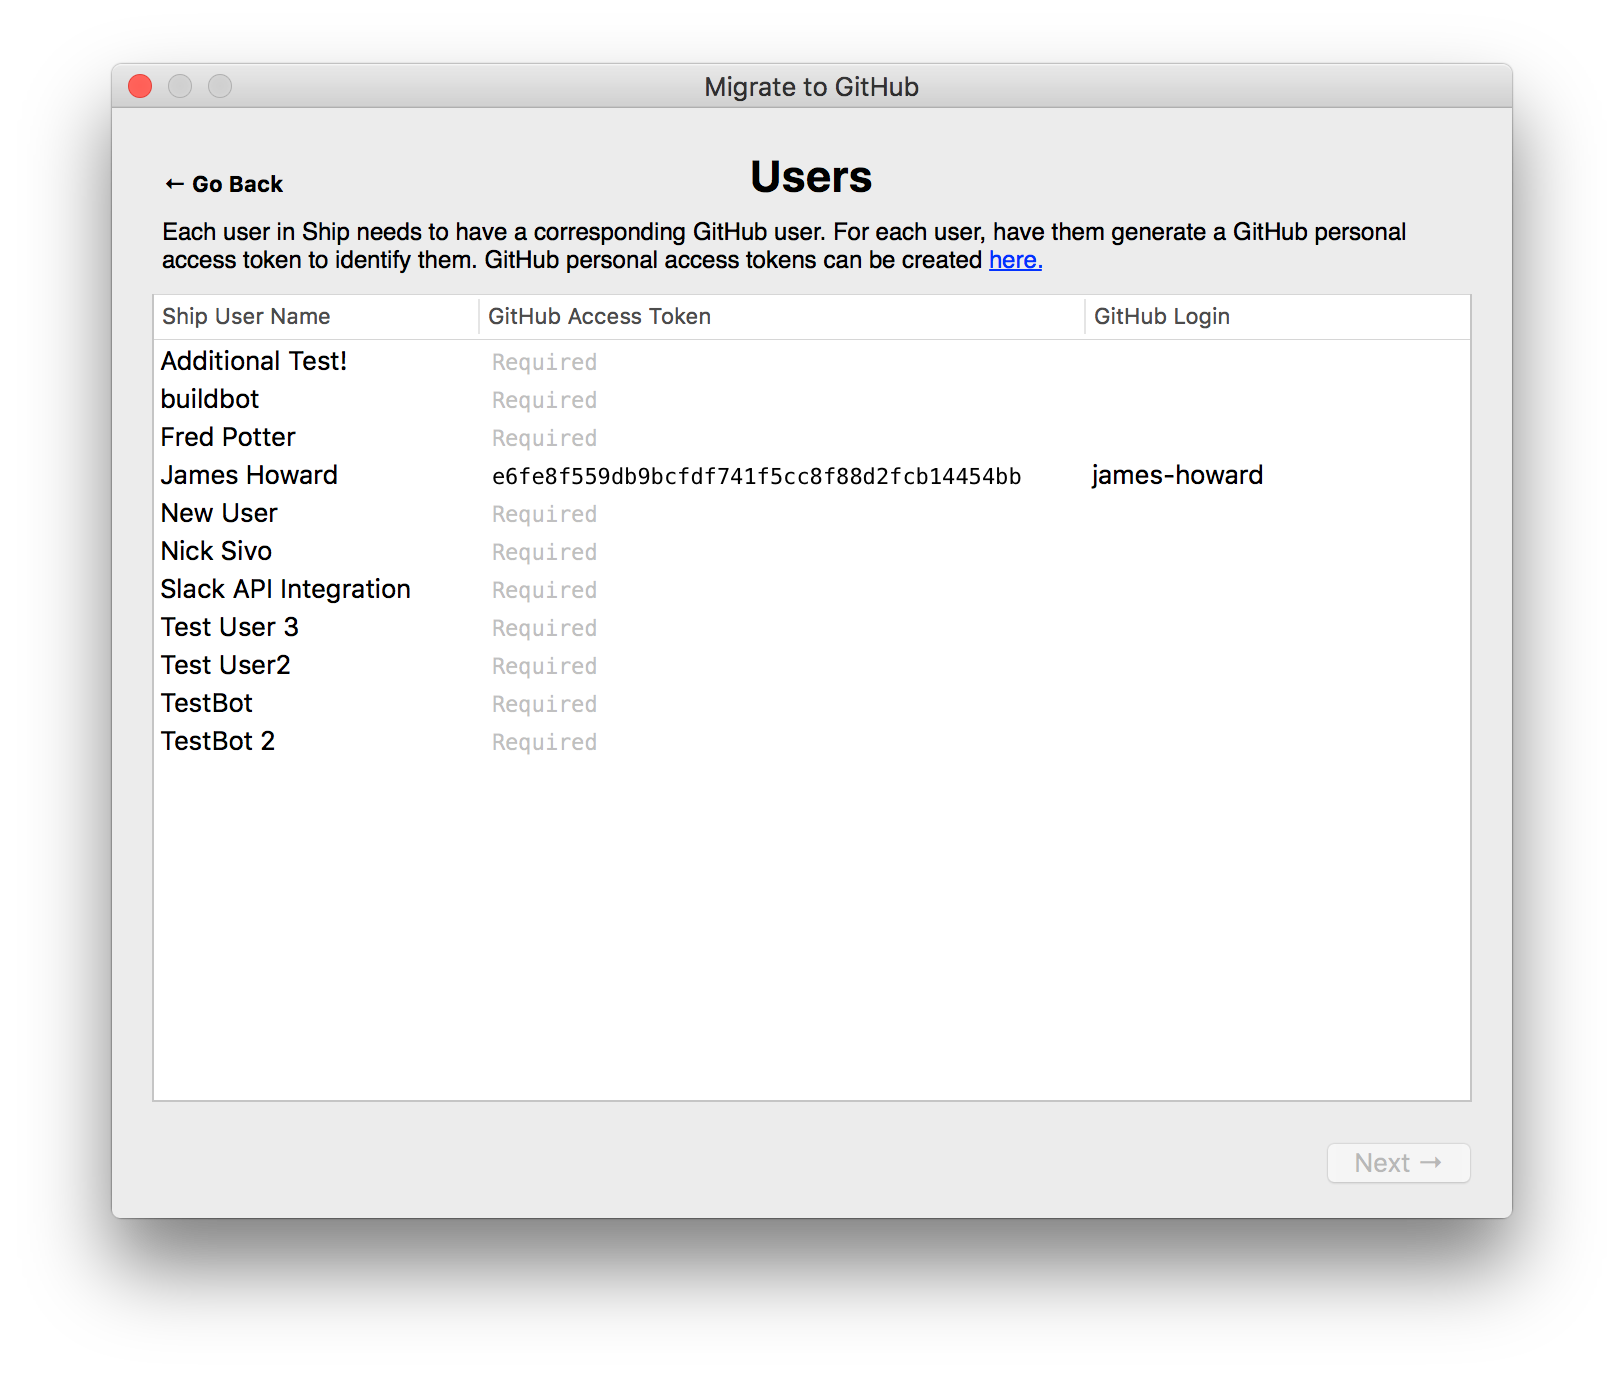Open the 'here' link for creating tokens
The width and height of the screenshot is (1624, 1378).
(x=1015, y=260)
